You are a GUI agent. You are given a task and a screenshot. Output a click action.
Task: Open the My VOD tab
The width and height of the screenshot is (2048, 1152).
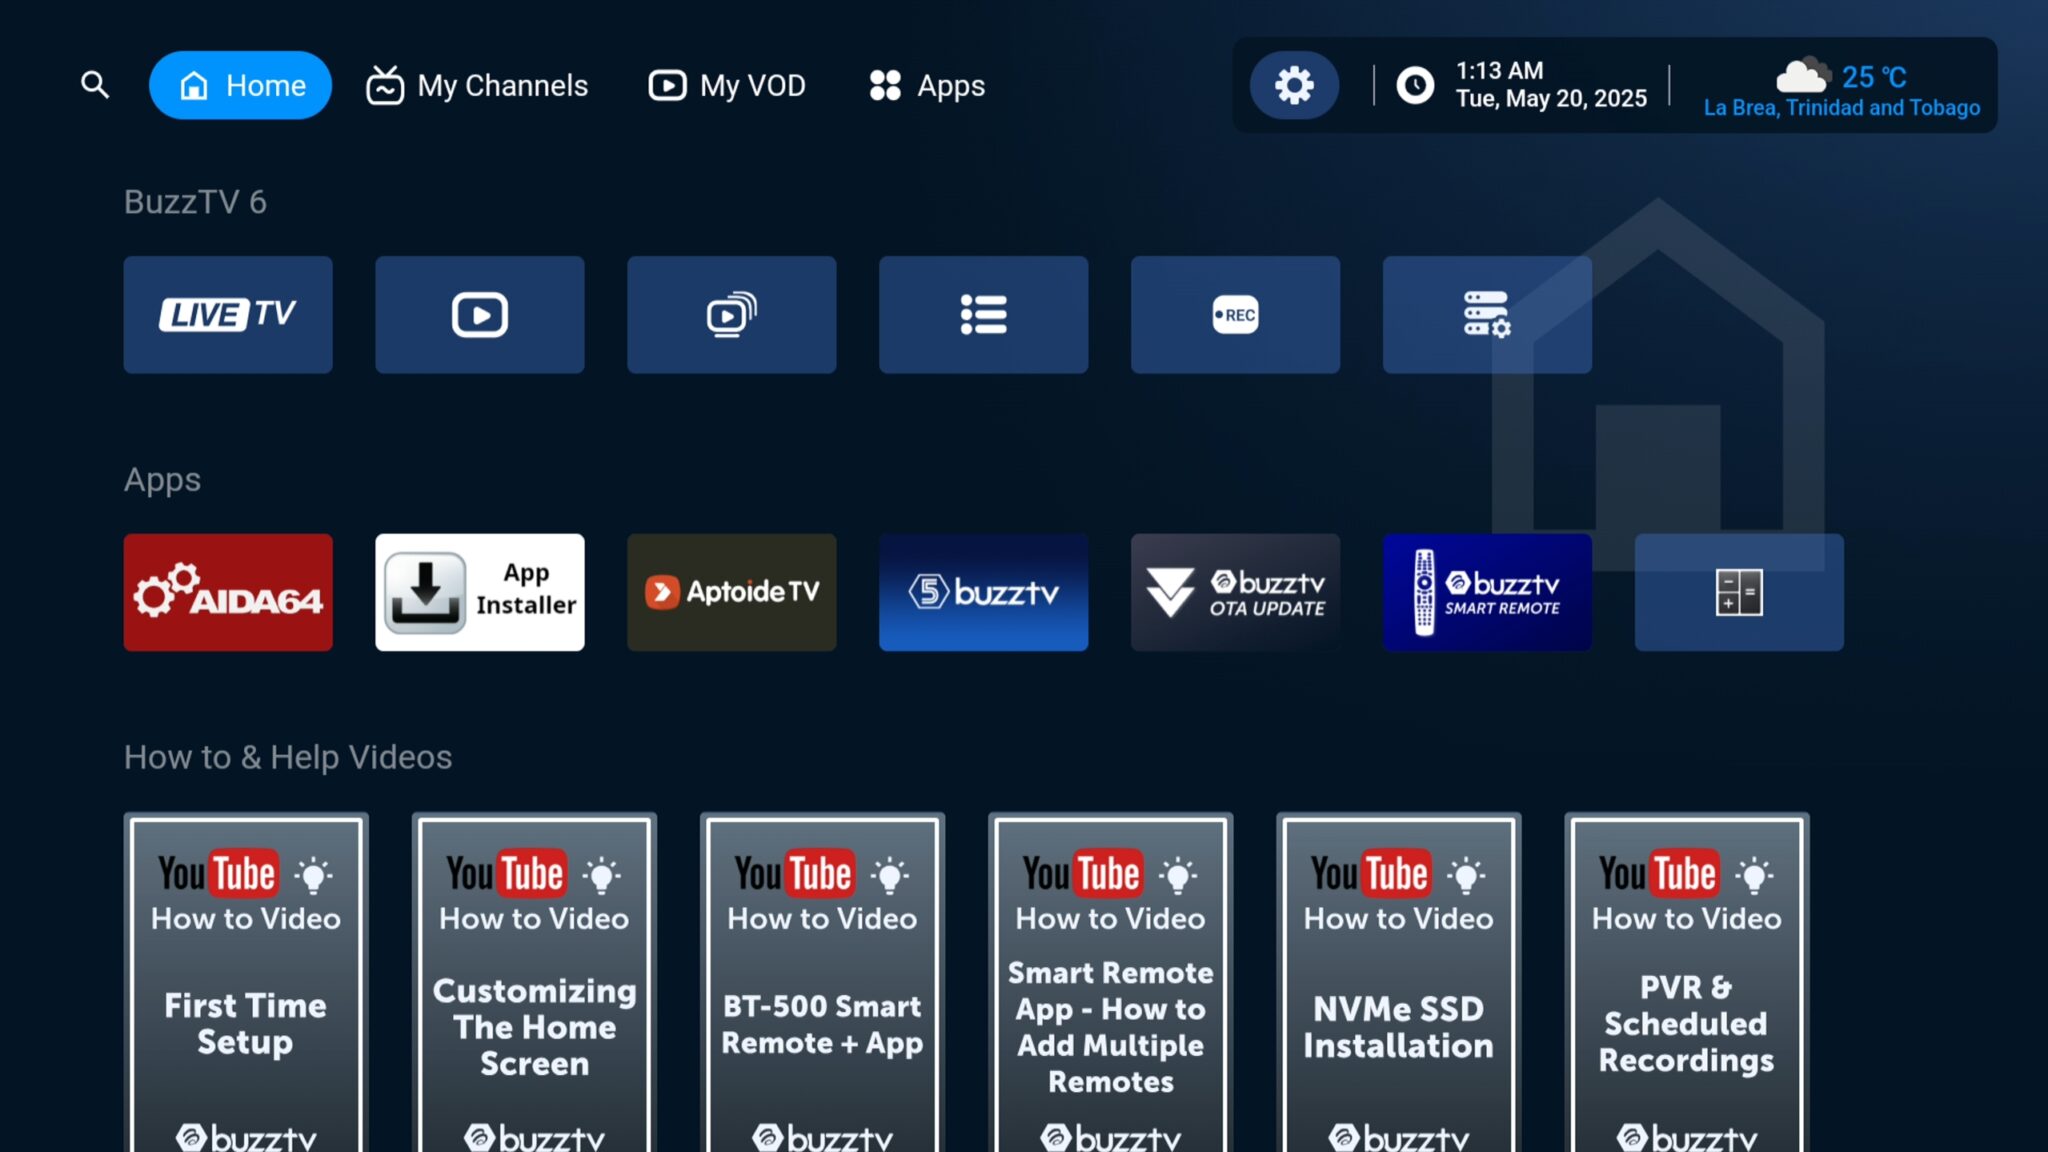[x=727, y=85]
